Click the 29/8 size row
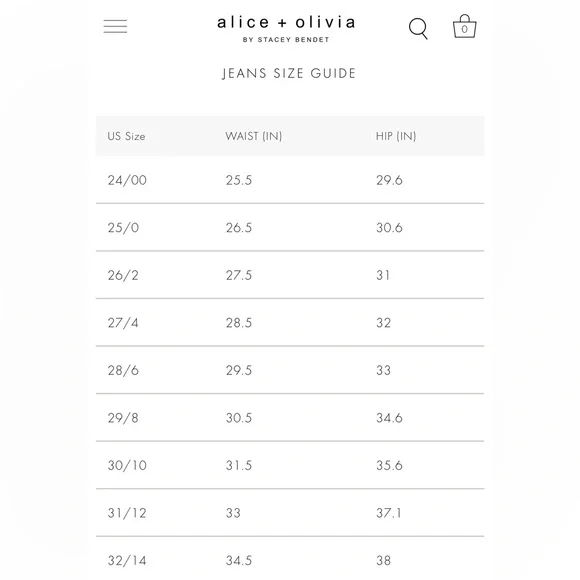580x580 pixels. [x=290, y=418]
